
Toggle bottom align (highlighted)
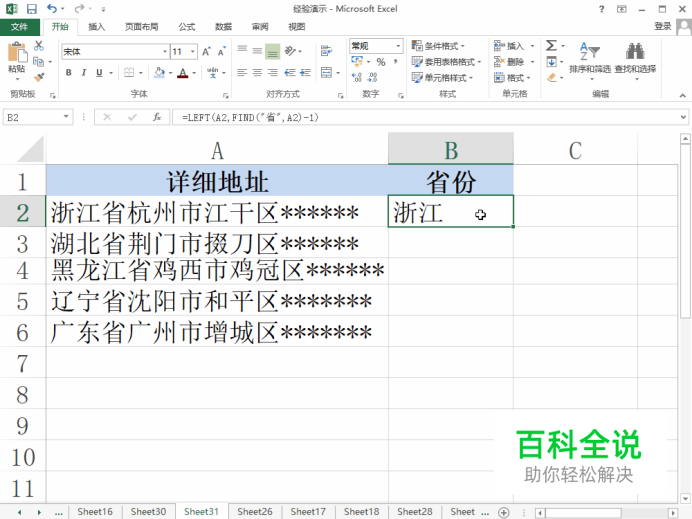272,52
